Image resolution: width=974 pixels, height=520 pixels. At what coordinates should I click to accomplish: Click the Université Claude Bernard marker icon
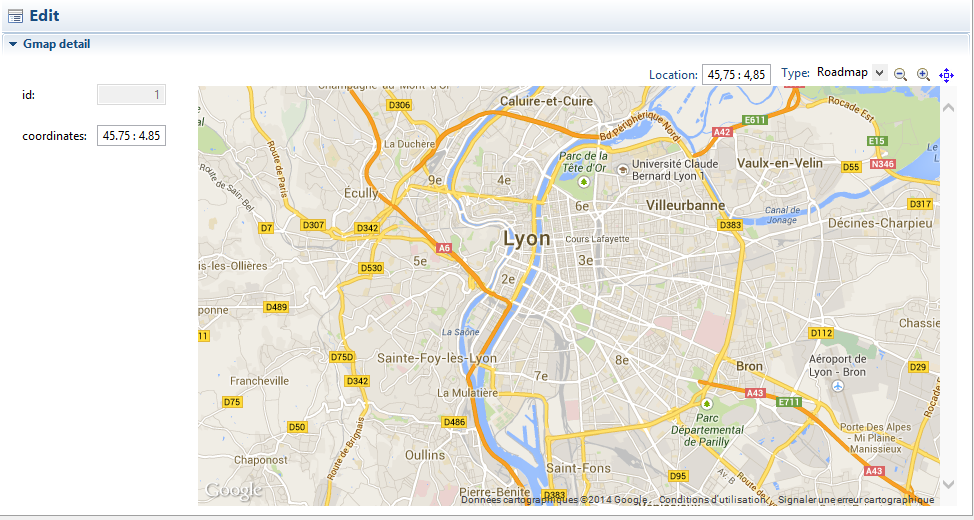coord(623,170)
